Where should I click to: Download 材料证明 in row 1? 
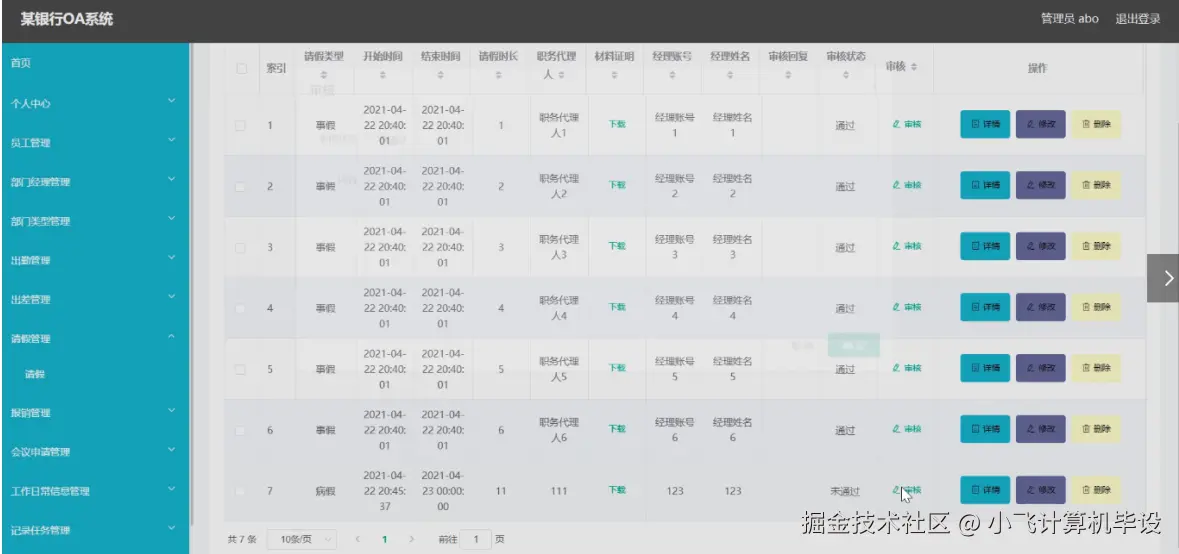click(617, 124)
